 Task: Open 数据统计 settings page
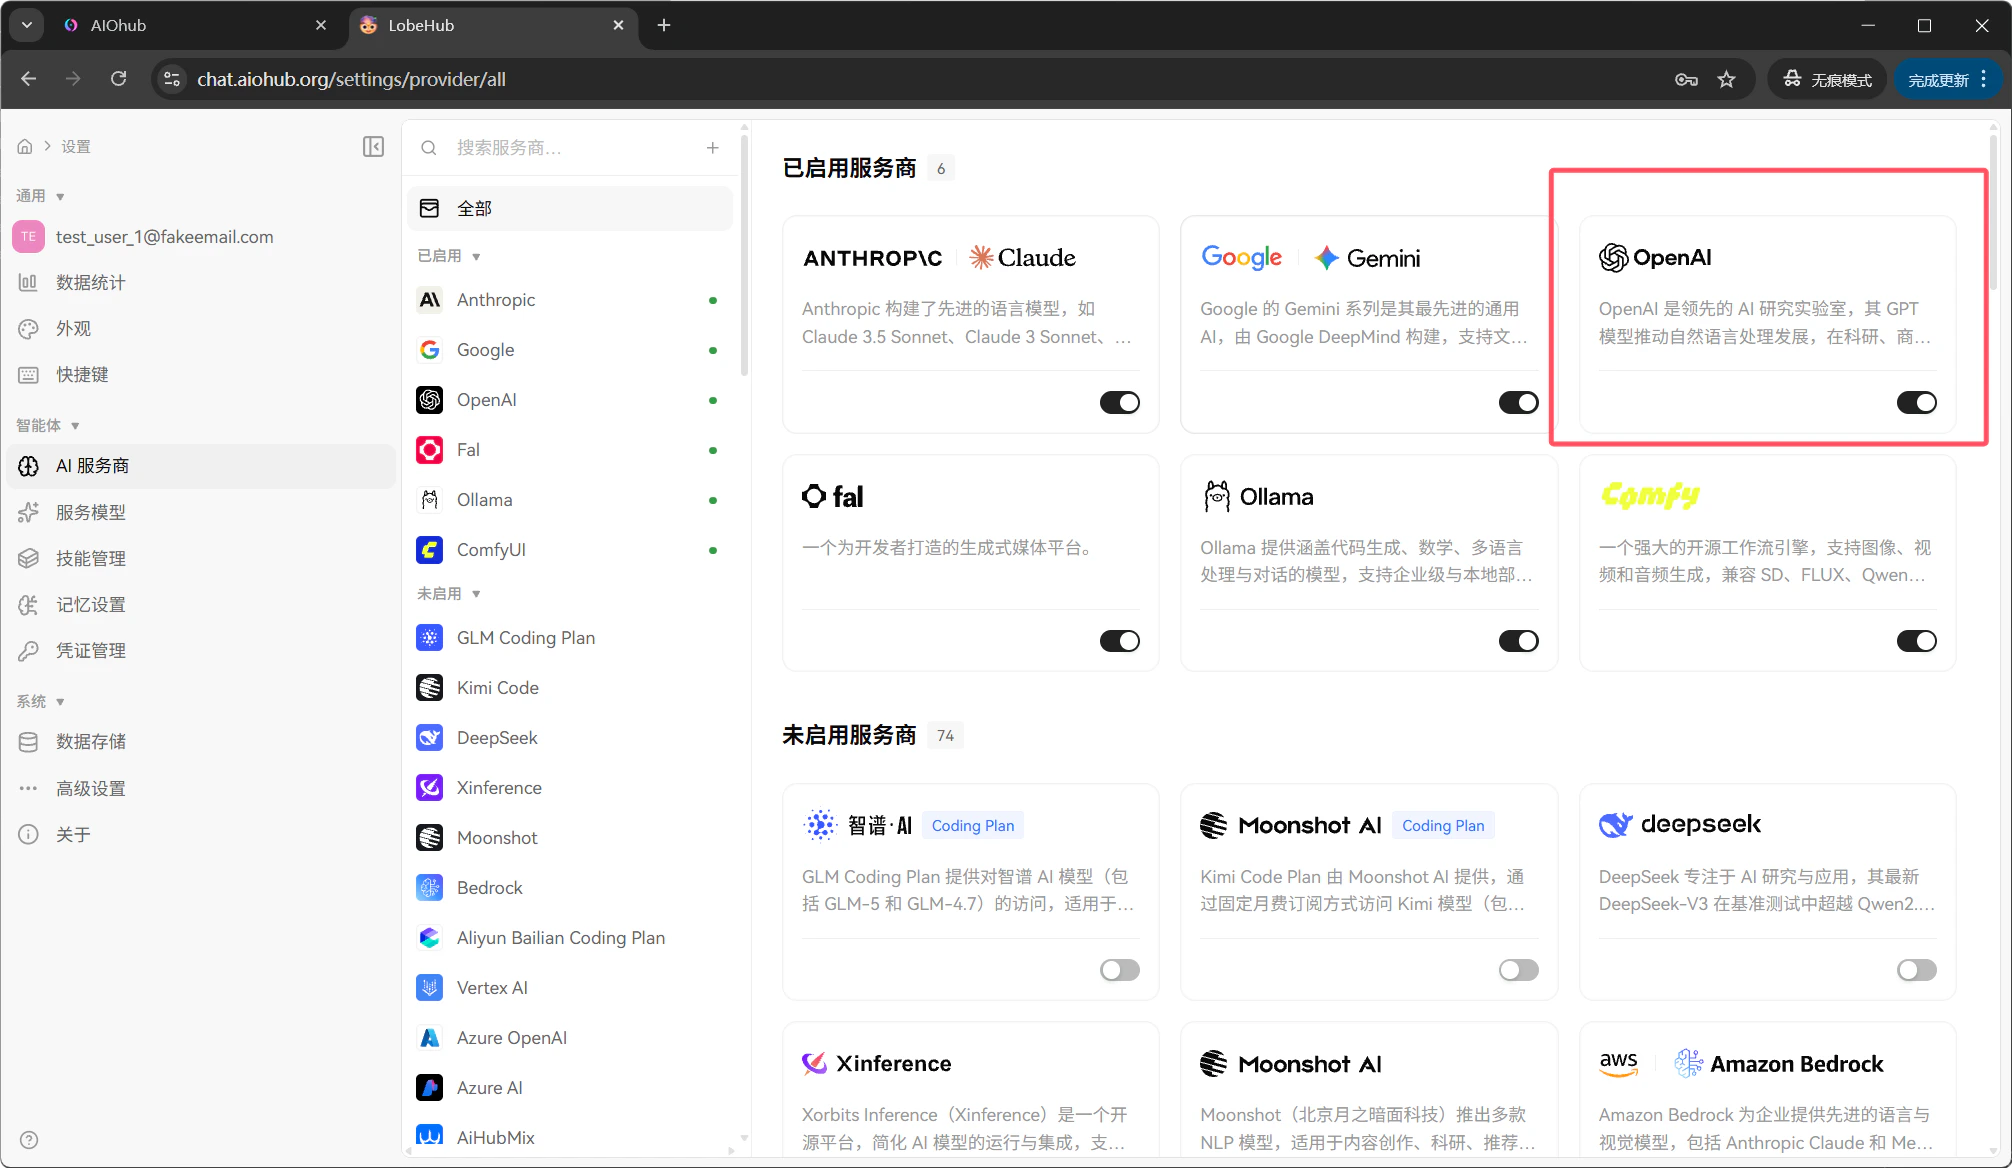(200, 283)
